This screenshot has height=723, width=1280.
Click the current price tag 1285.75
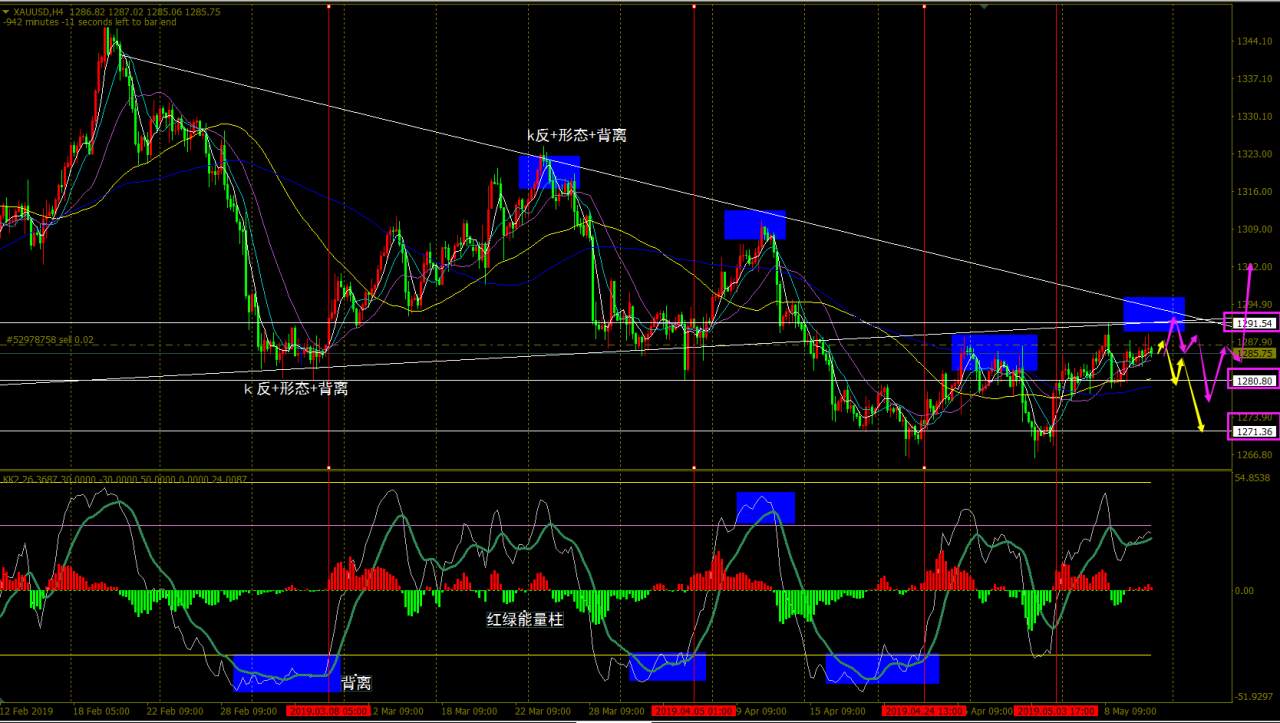(1253, 353)
